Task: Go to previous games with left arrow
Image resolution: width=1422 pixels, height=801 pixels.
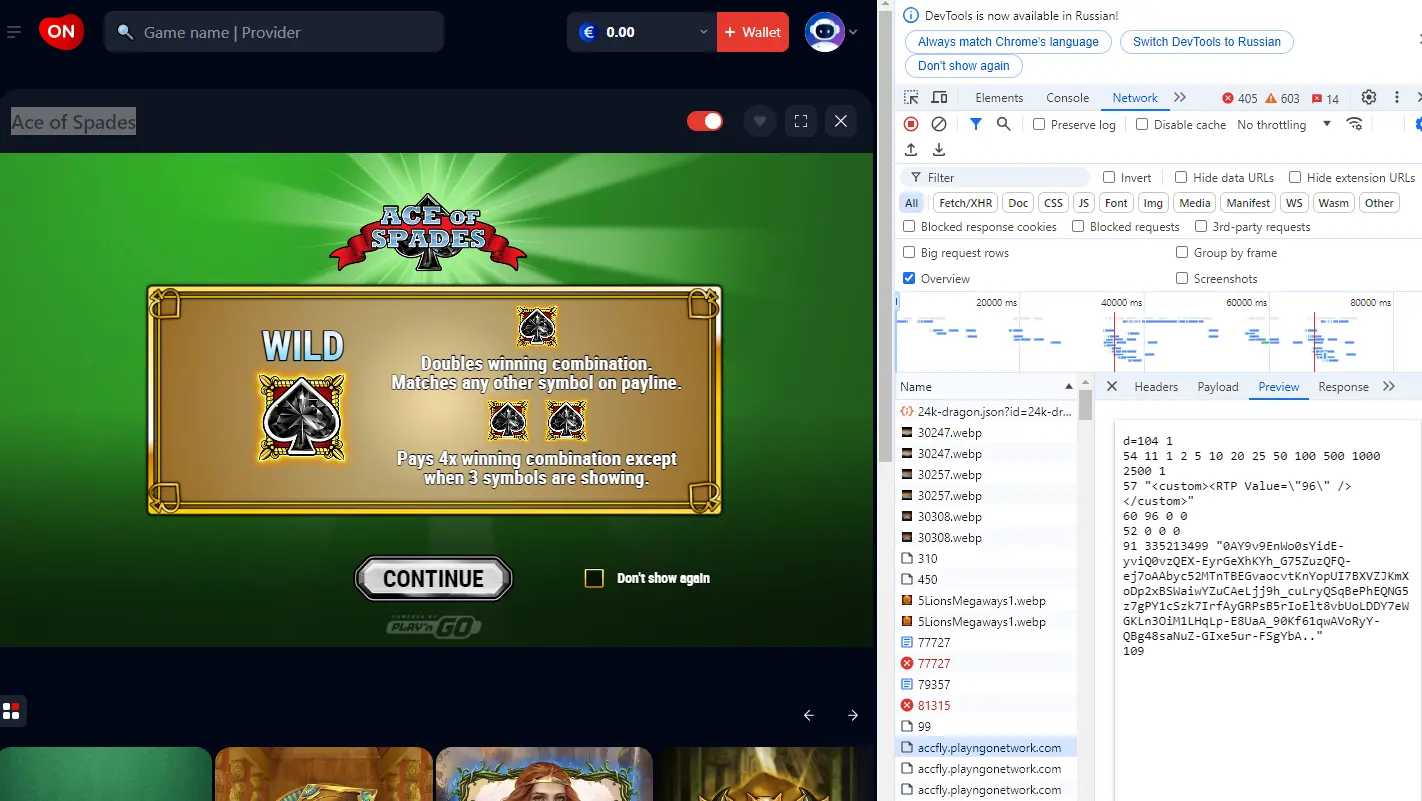Action: click(809, 715)
